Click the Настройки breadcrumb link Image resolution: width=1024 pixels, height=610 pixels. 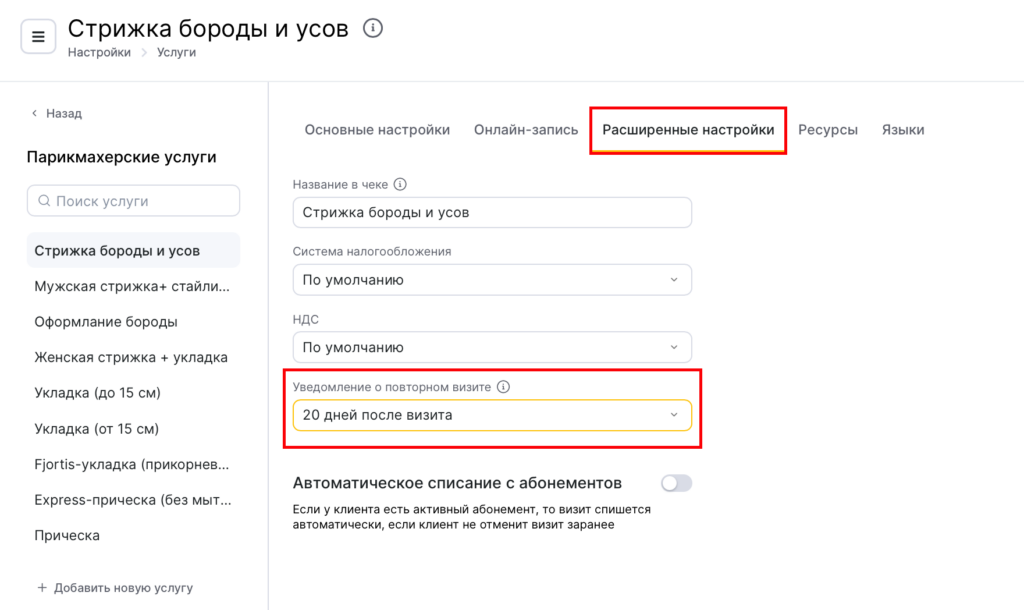click(99, 53)
